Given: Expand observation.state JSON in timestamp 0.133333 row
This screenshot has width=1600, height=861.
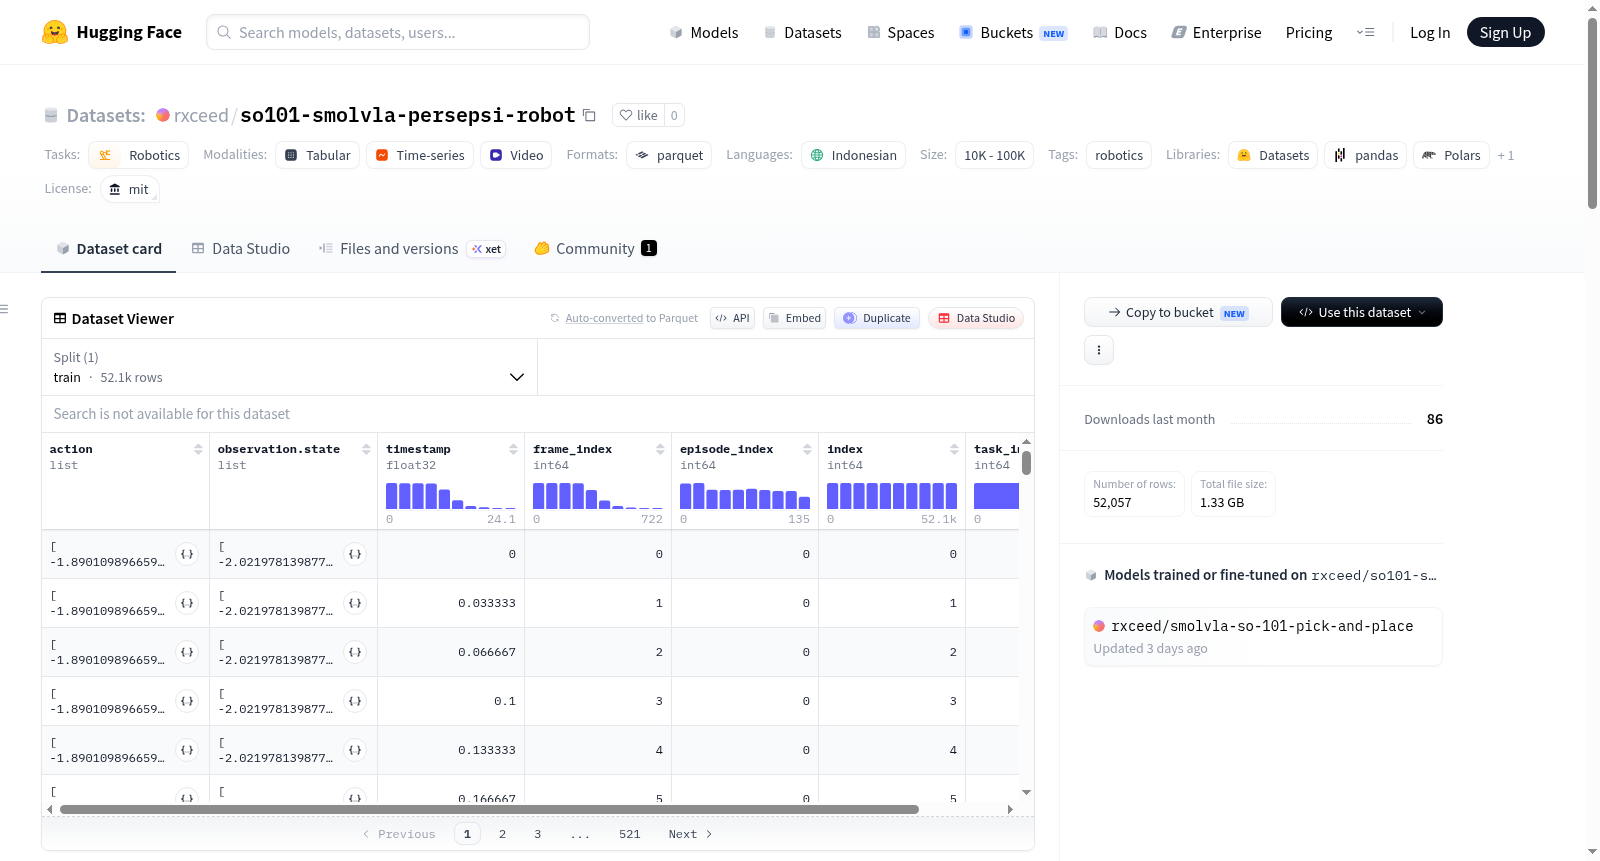Looking at the screenshot, I should 355,750.
